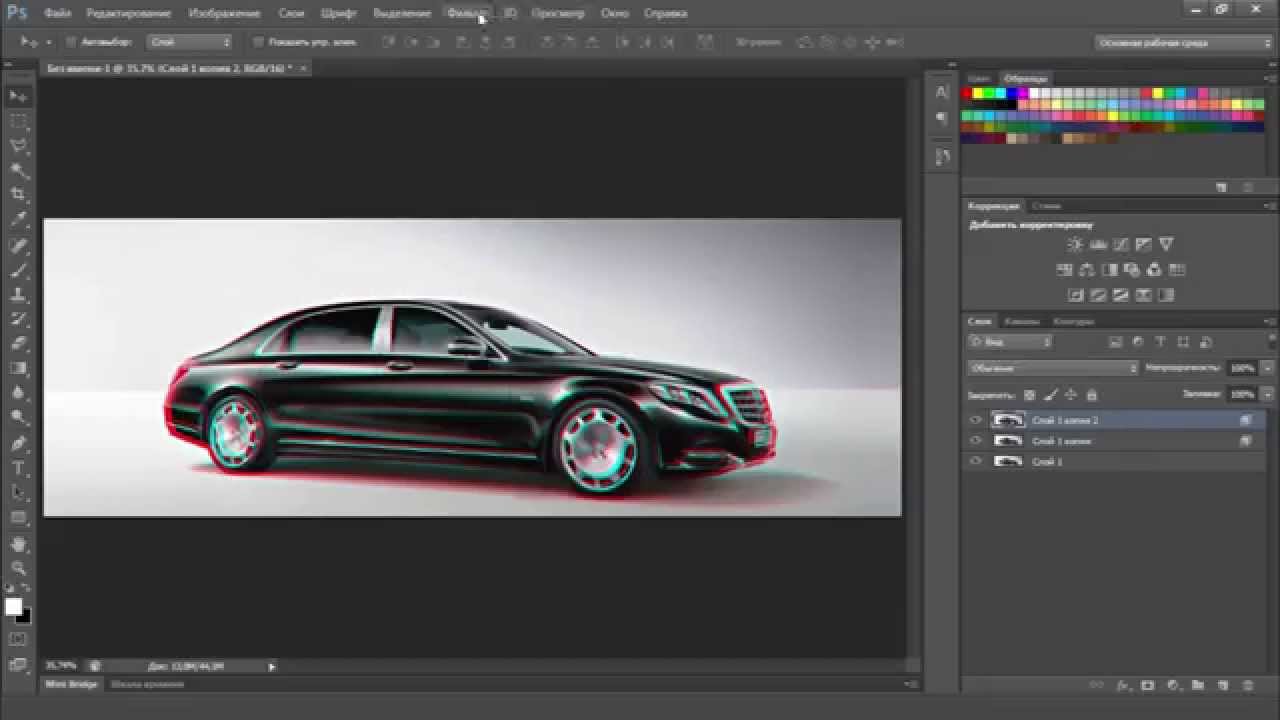The width and height of the screenshot is (1280, 720).
Task: Add a Black & White adjustment
Action: 1109,270
